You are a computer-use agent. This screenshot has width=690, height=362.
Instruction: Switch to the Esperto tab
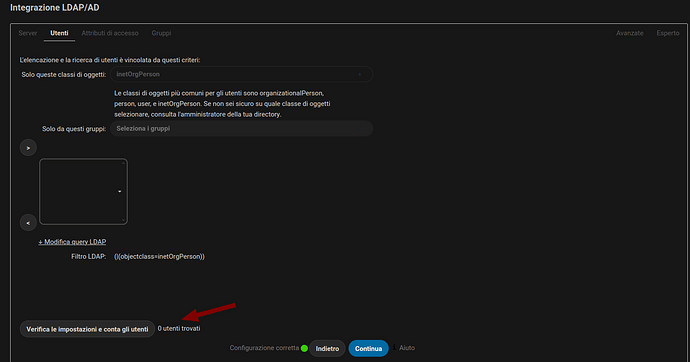pyautogui.click(x=668, y=33)
